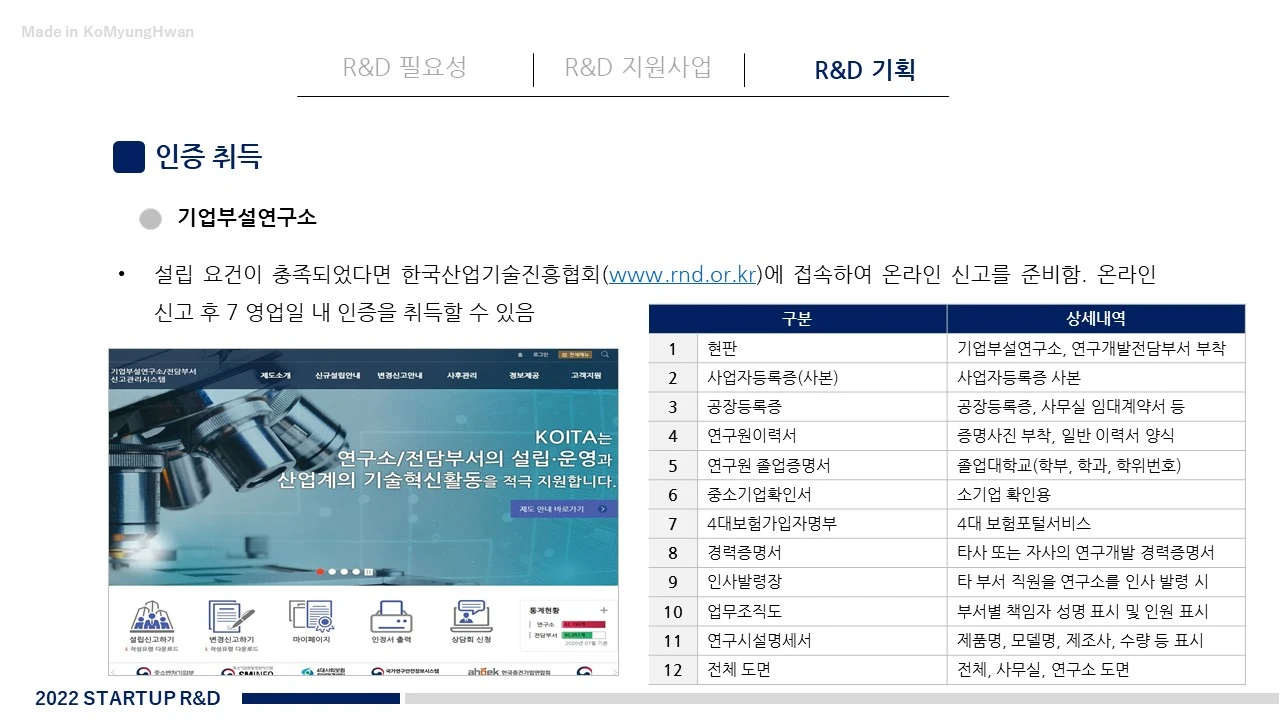Open the 고객지원 navigation dropdown
Screen dimensions: 1280x720
coord(586,375)
